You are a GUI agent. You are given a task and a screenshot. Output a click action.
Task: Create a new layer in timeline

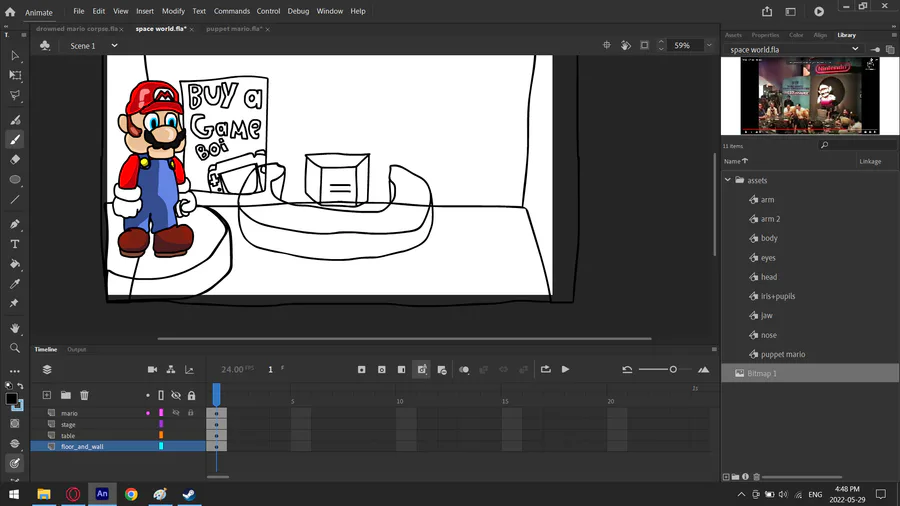(x=47, y=395)
